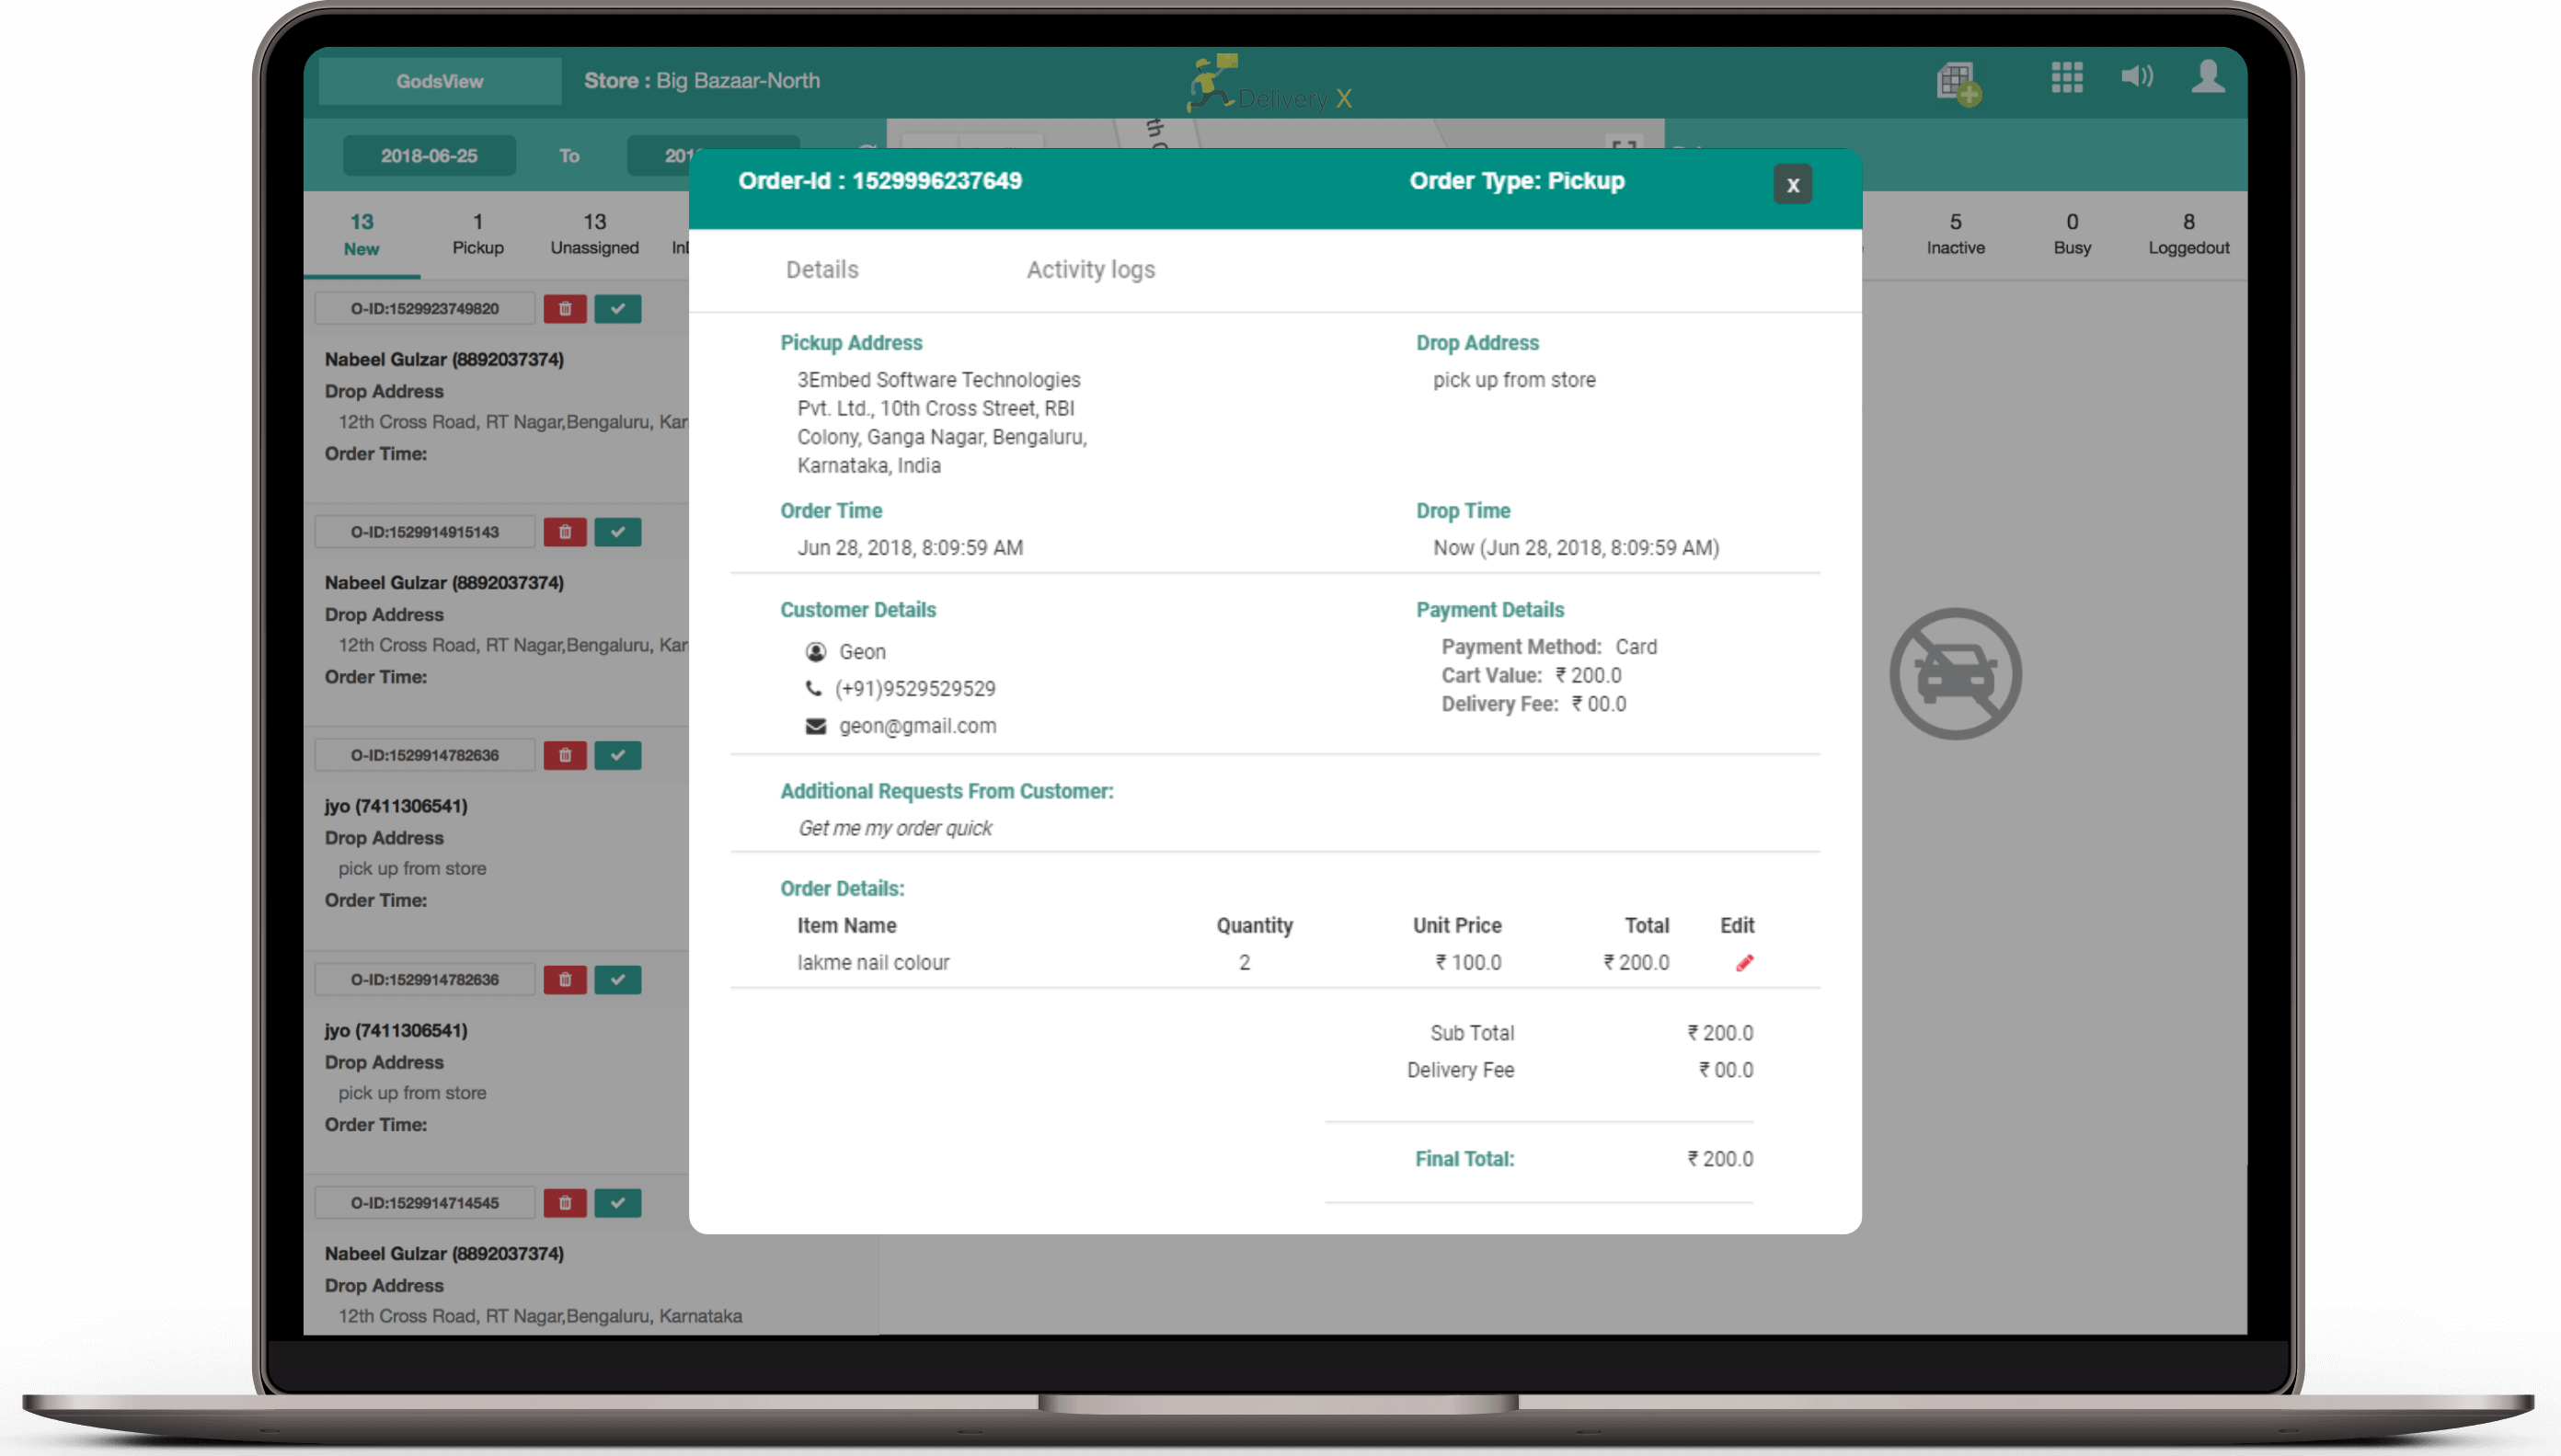Click customer name Geon
The height and width of the screenshot is (1456, 2561).
(862, 652)
